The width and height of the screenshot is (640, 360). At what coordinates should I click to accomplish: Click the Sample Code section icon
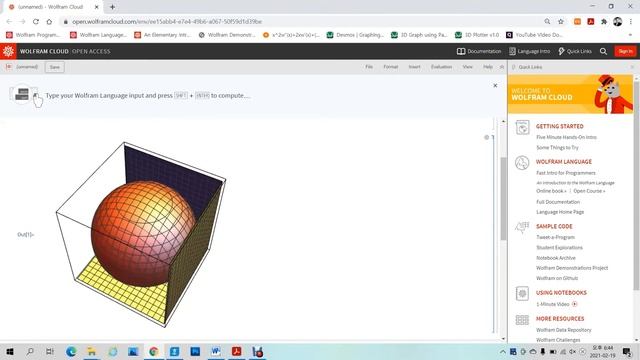pos(522,227)
